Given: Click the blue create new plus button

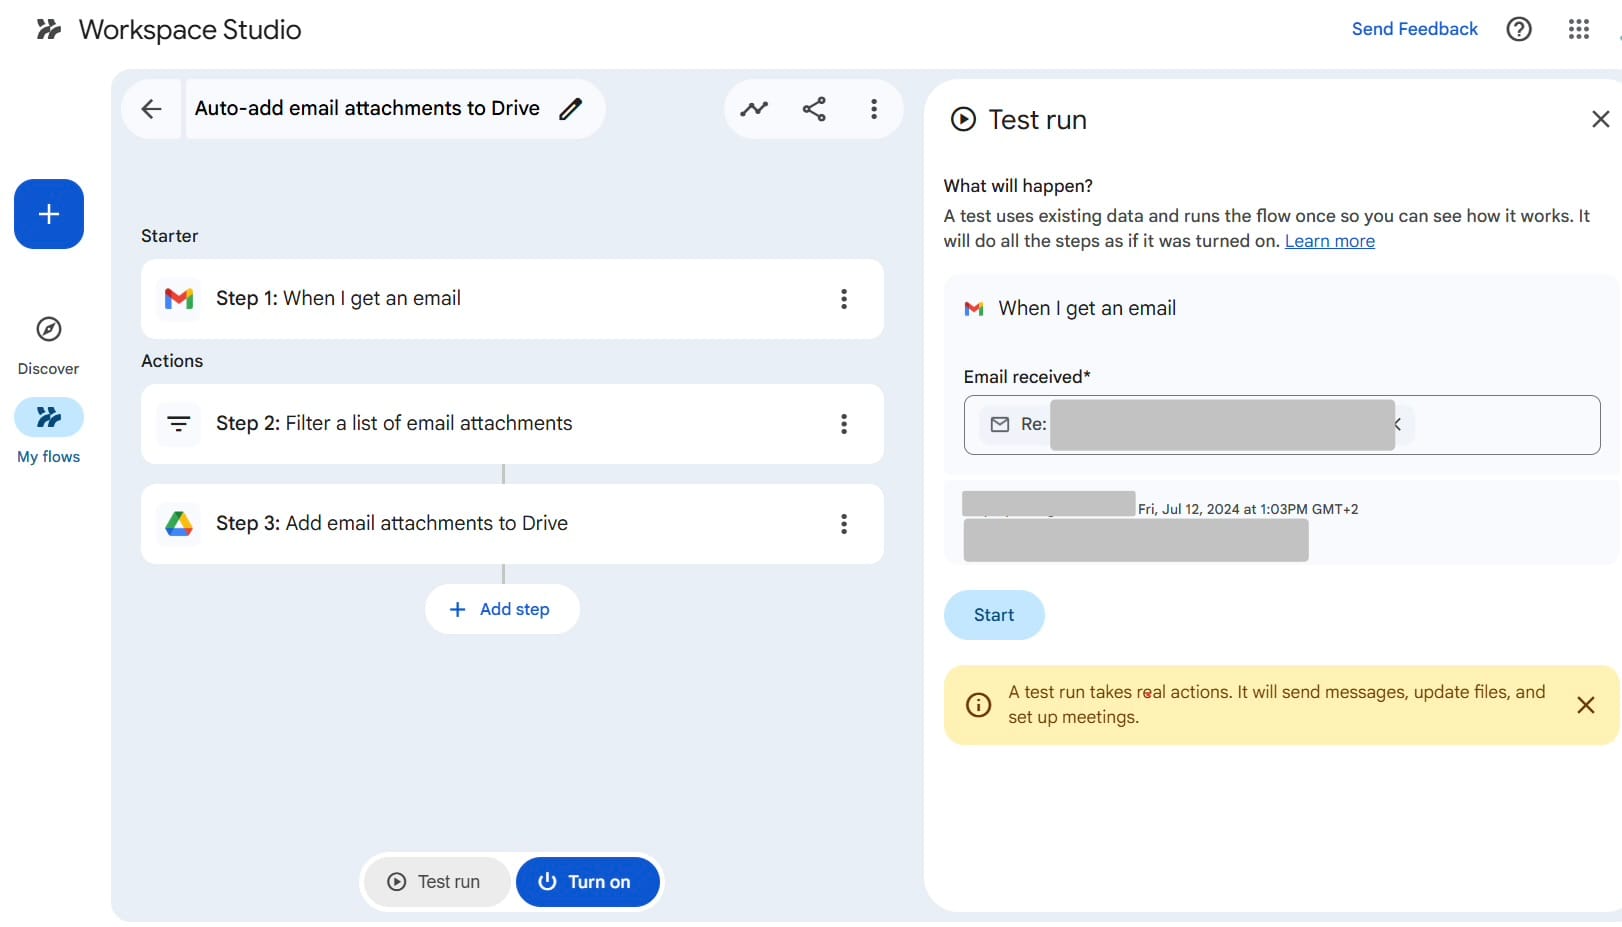Looking at the screenshot, I should coord(49,214).
